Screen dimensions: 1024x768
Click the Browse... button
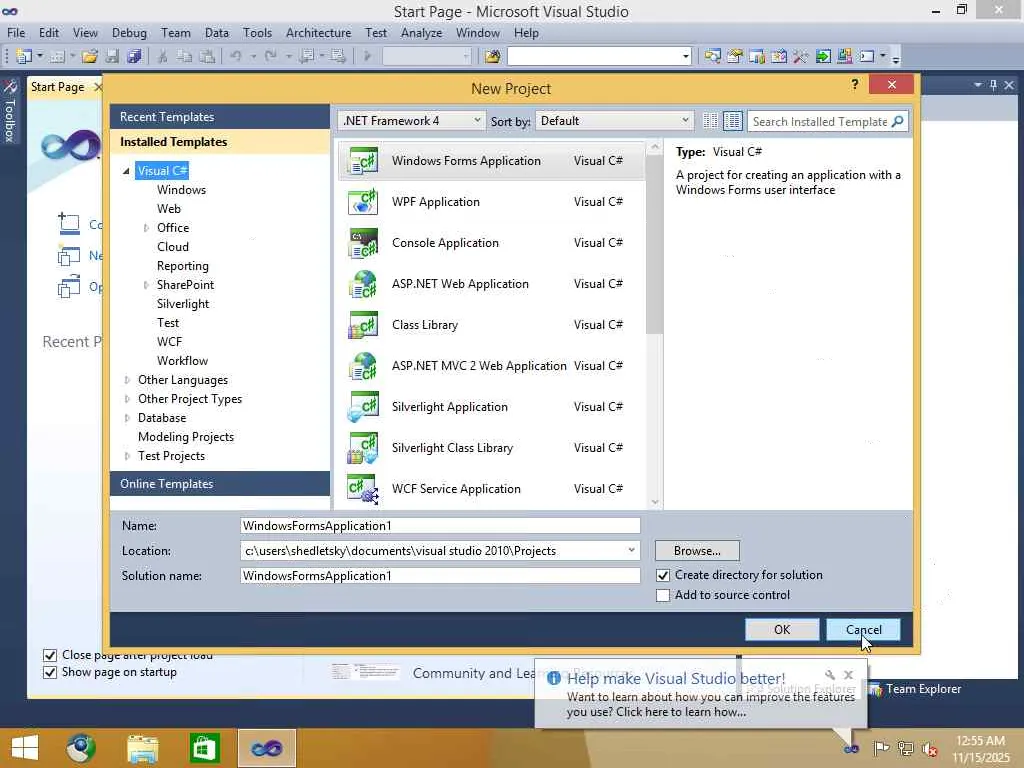(x=697, y=551)
